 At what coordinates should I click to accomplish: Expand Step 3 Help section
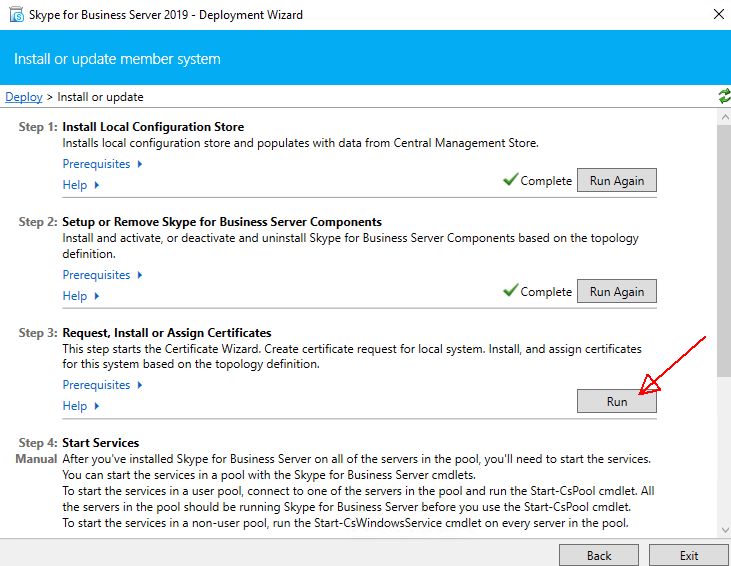pyautogui.click(x=81, y=406)
